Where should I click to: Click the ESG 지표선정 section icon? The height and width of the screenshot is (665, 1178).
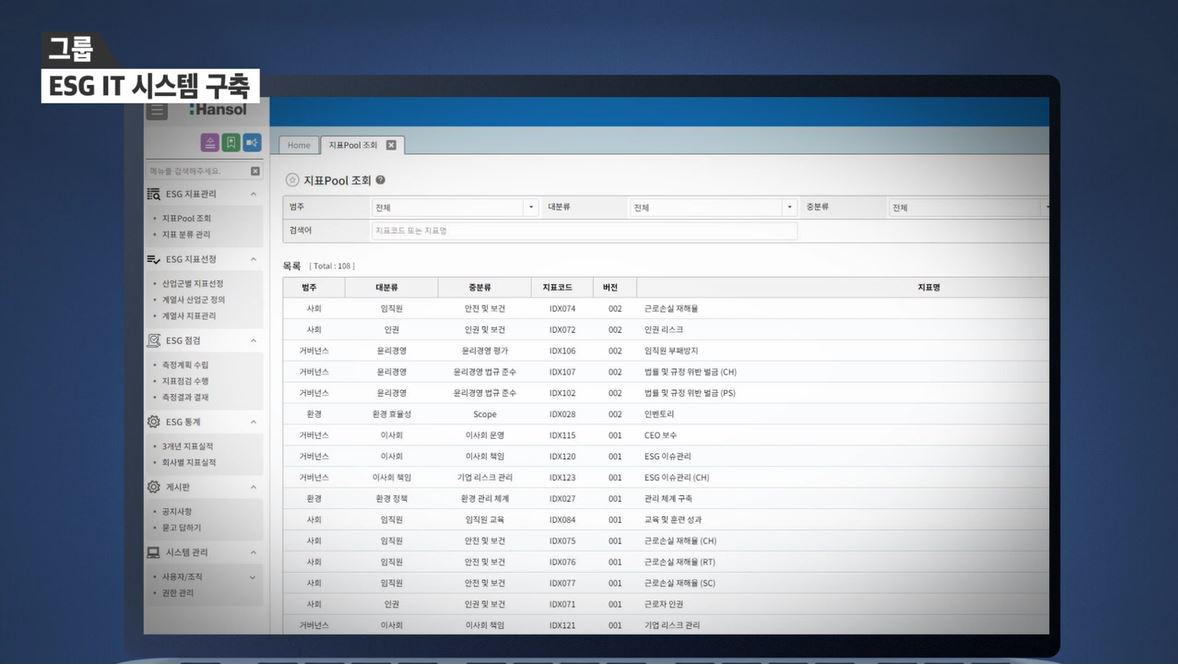pyautogui.click(x=153, y=259)
